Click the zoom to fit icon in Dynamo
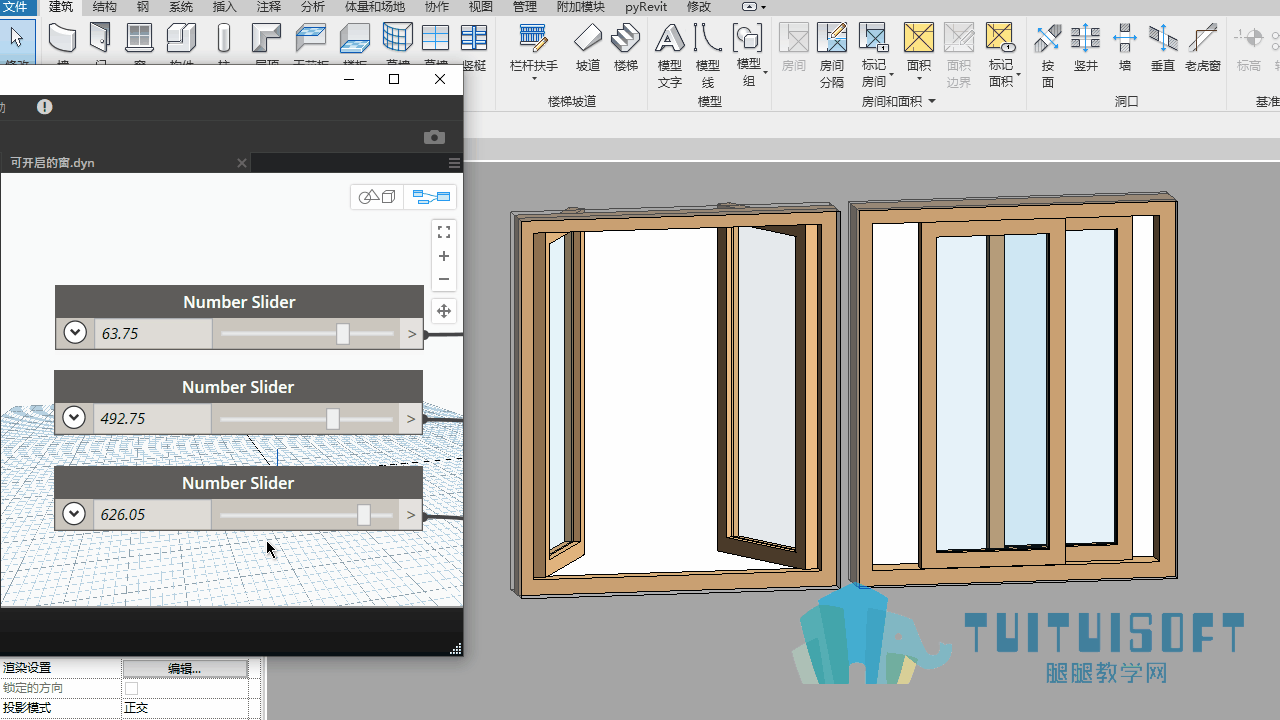Image resolution: width=1280 pixels, height=720 pixels. coord(444,232)
